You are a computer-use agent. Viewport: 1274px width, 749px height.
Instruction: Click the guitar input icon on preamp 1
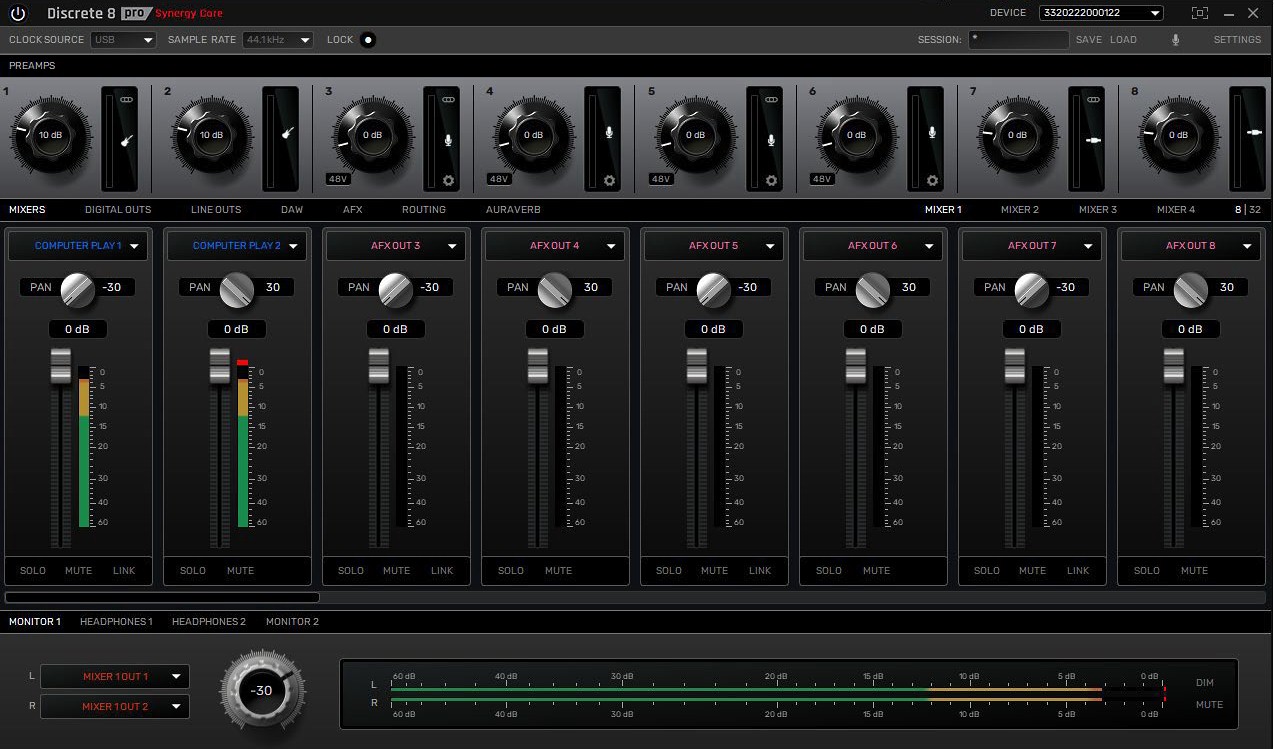[x=127, y=140]
